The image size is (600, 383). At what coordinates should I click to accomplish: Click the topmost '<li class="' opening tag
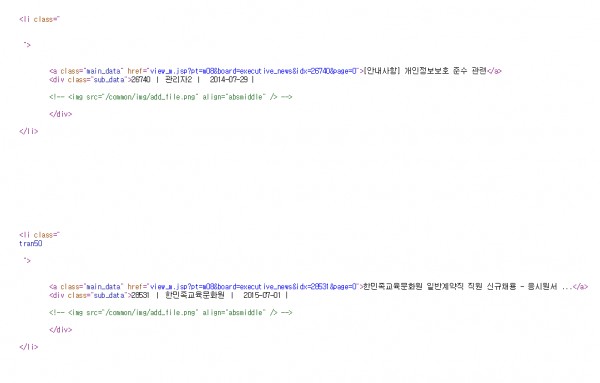[x=39, y=19]
